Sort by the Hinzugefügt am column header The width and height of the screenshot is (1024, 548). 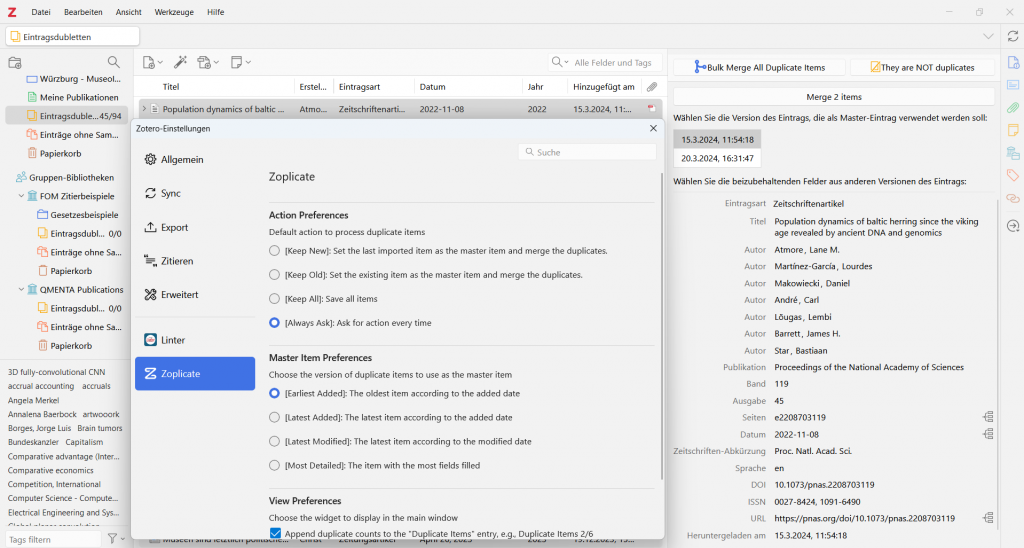(603, 87)
